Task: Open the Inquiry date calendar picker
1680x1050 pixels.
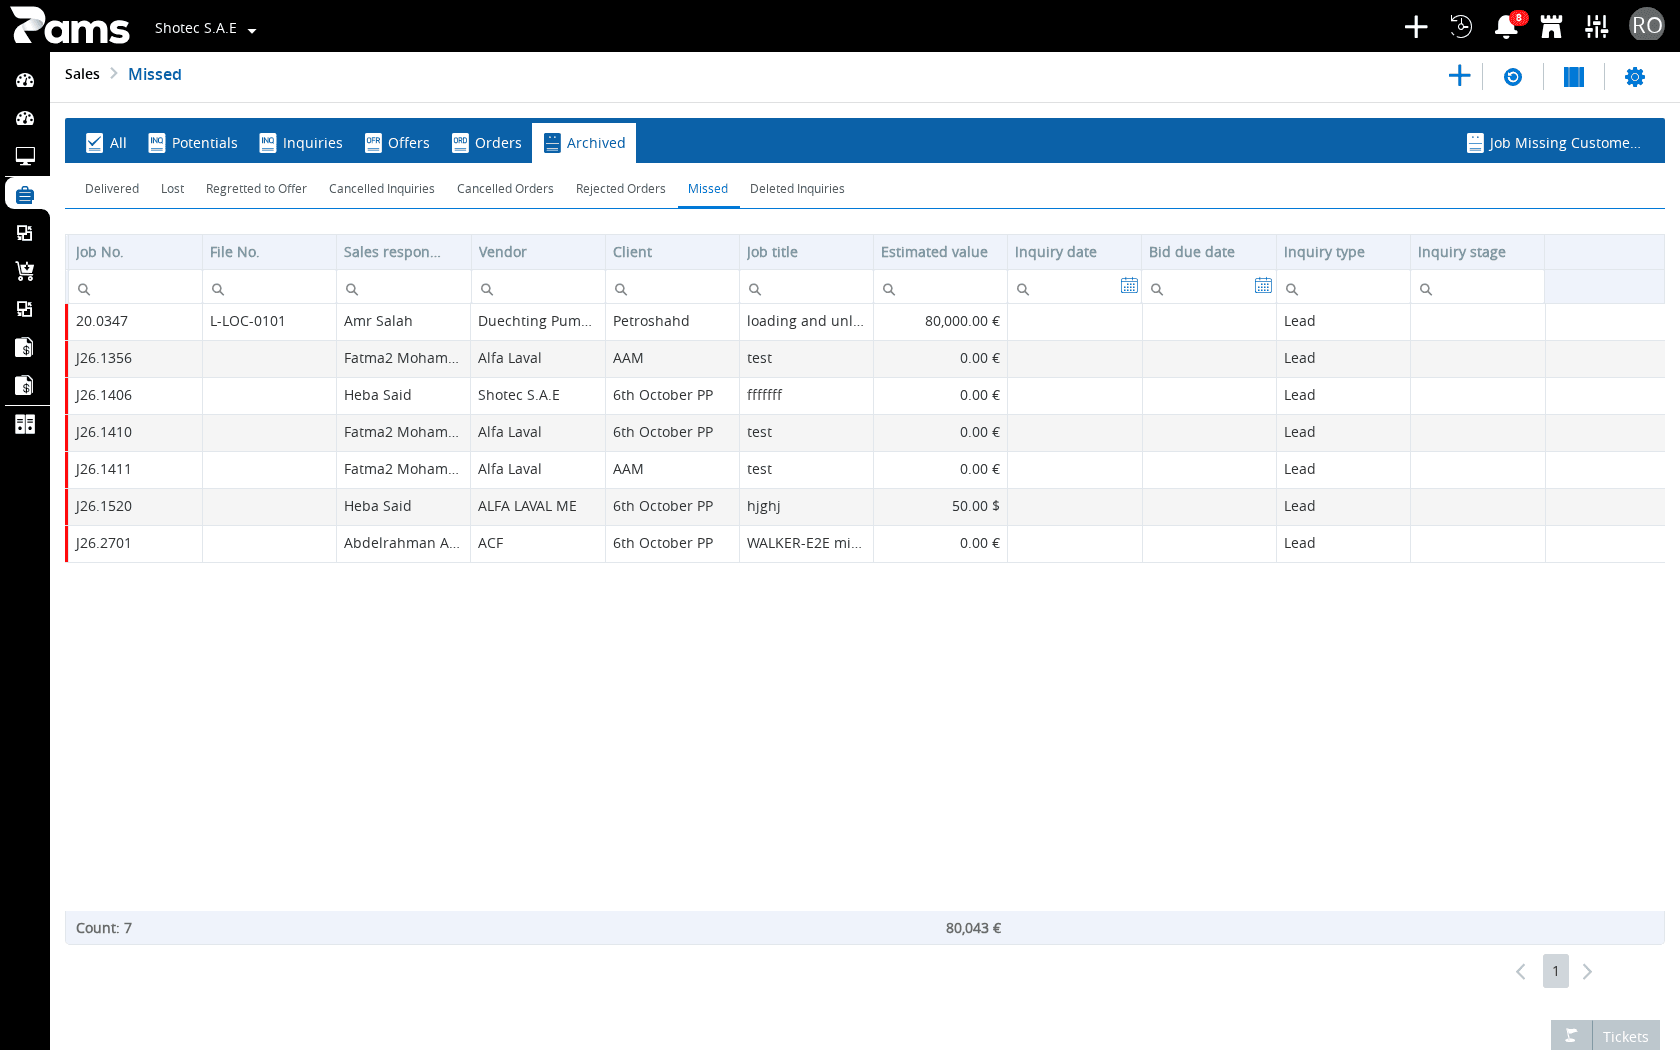Action: [1129, 286]
